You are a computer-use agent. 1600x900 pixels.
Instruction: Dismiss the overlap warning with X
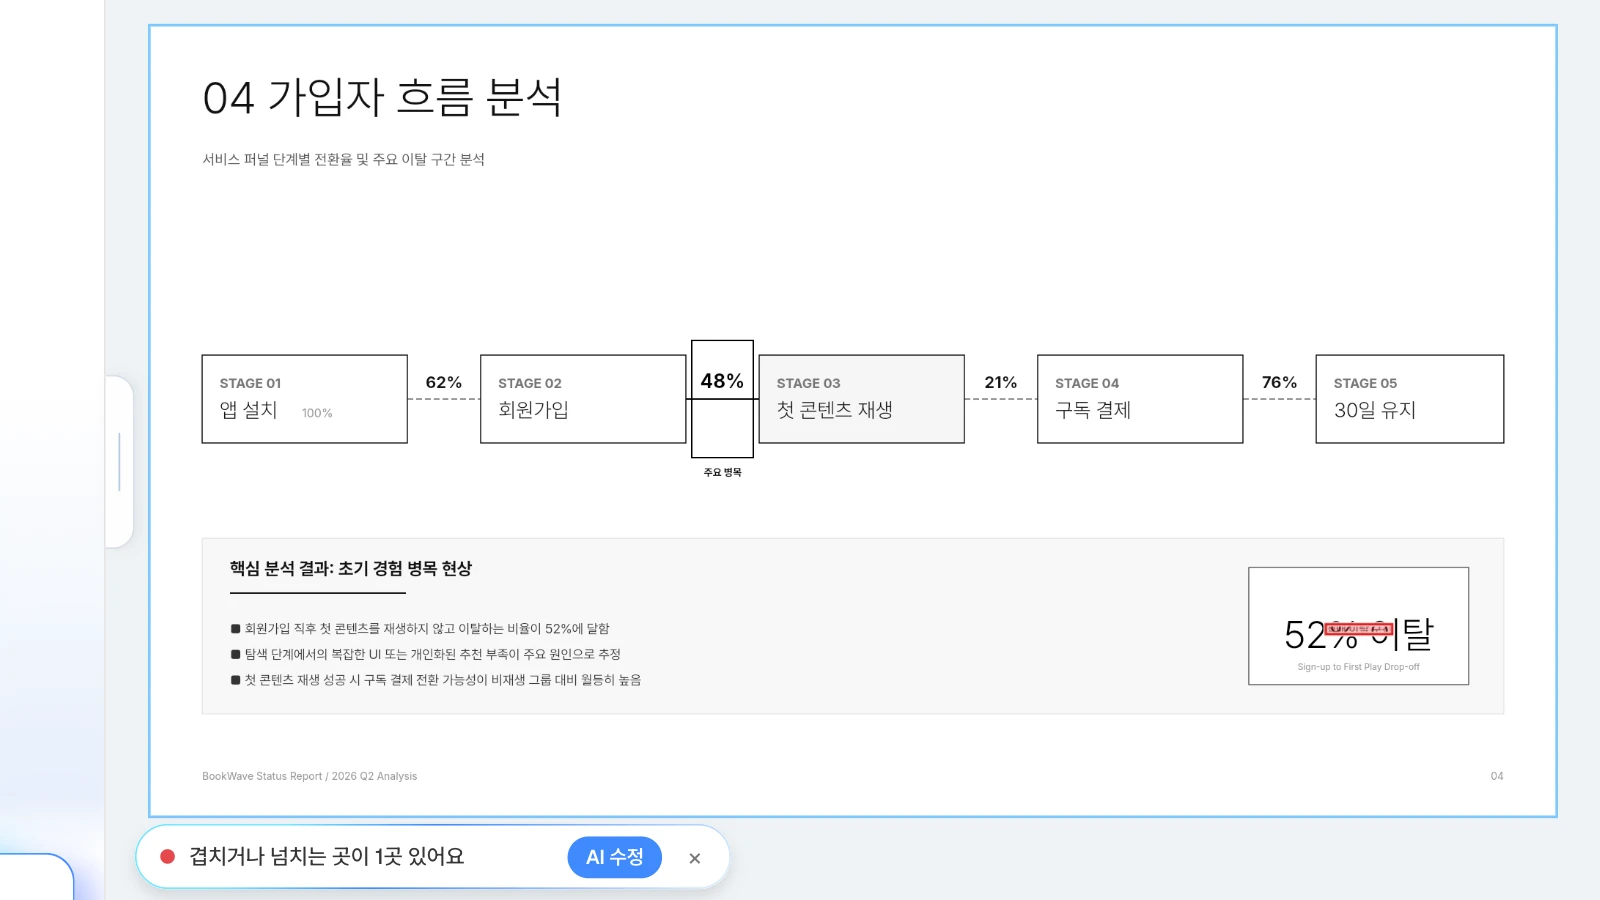[695, 858]
